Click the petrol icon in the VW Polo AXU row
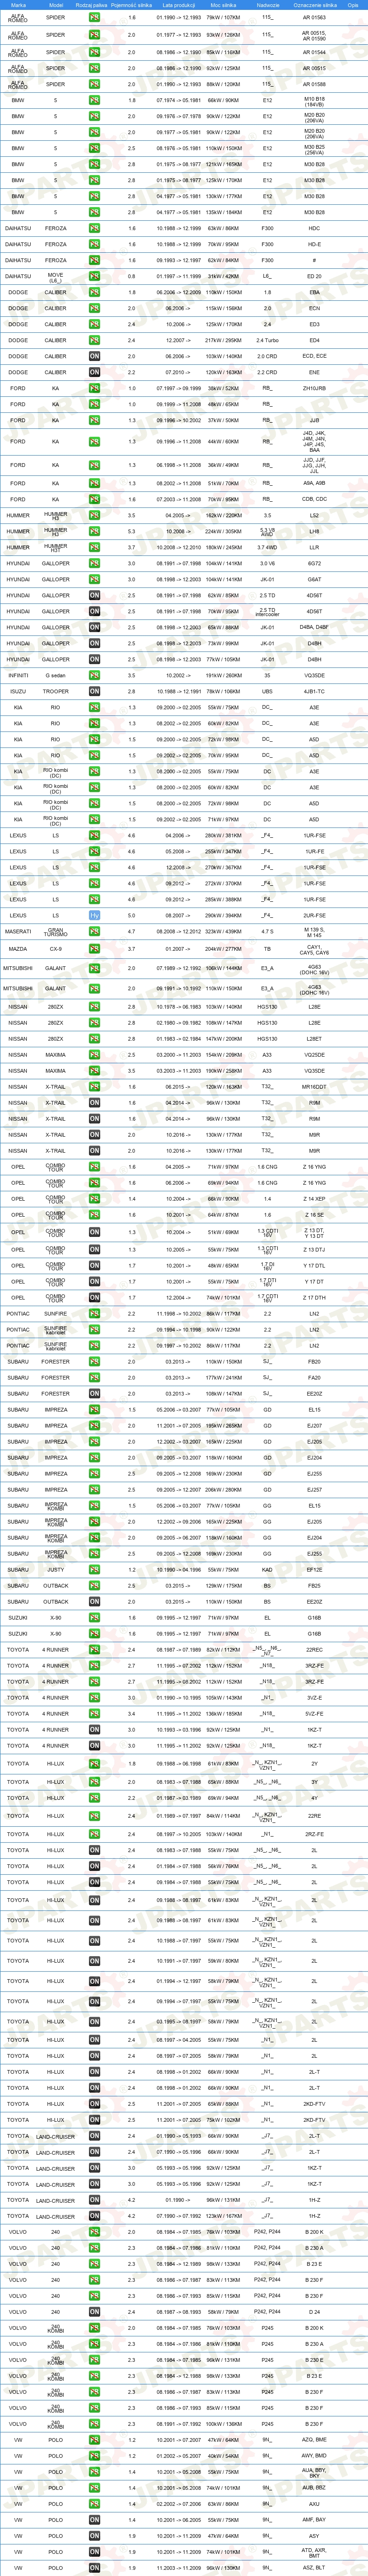 (94, 2505)
